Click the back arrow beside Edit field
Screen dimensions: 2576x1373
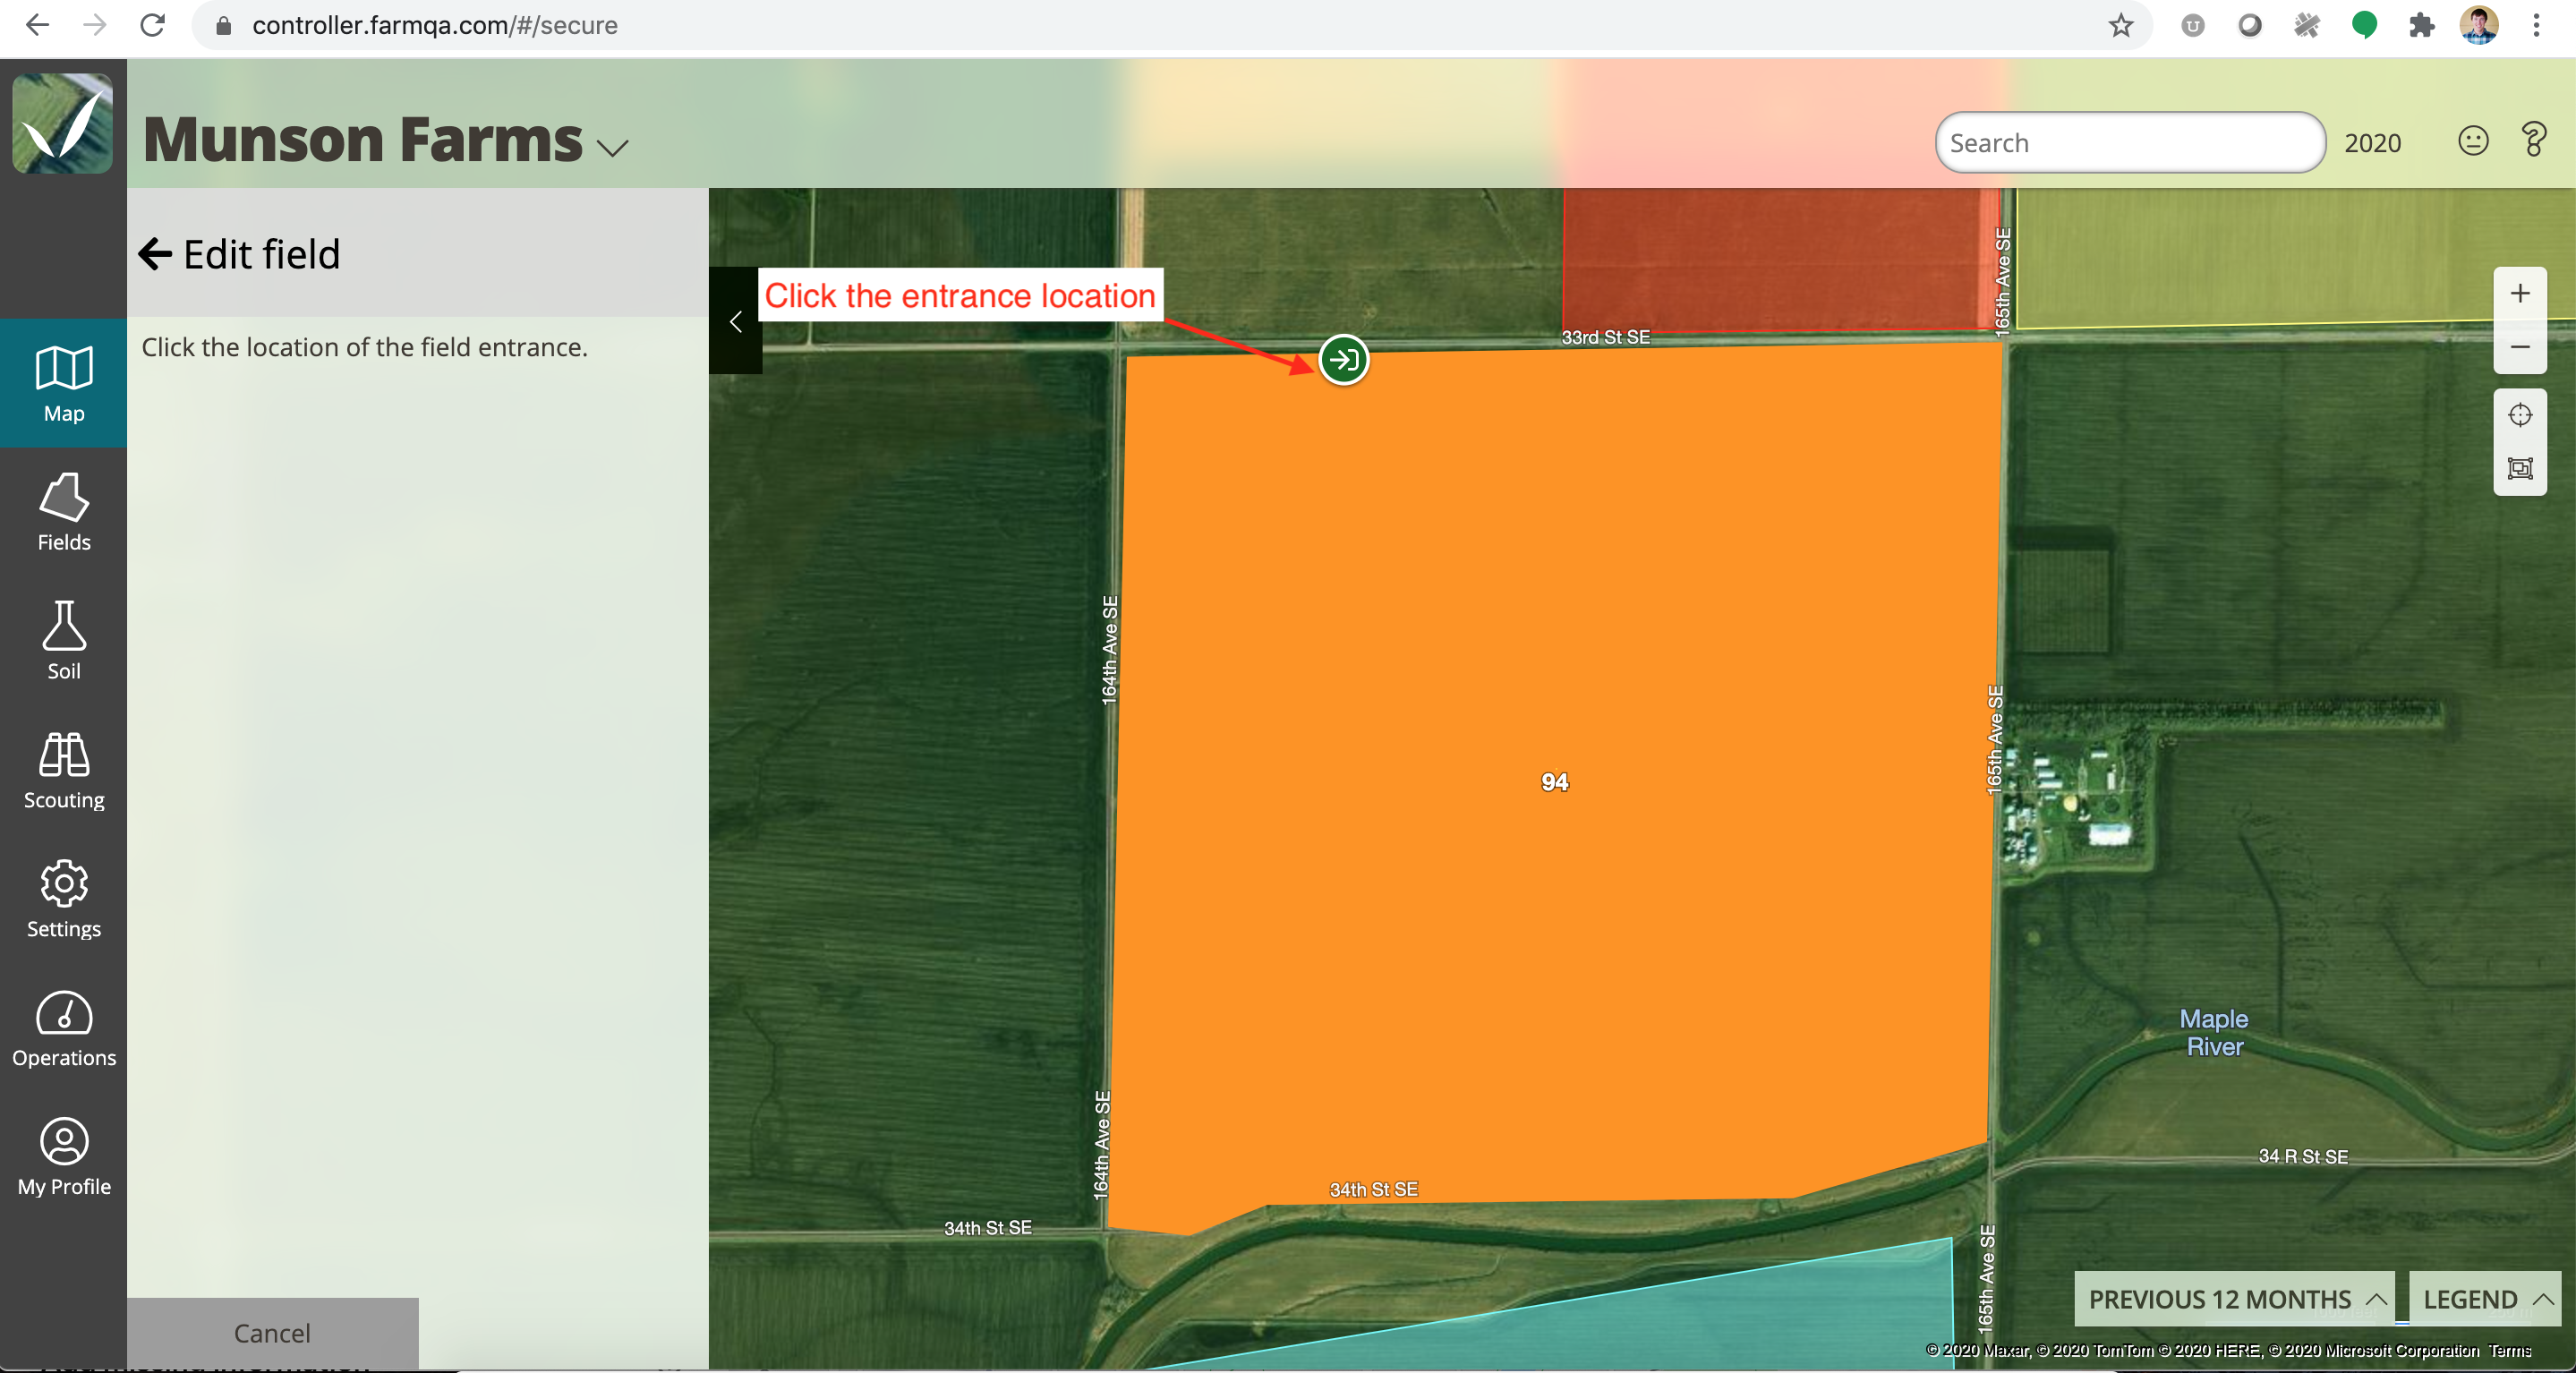point(155,254)
